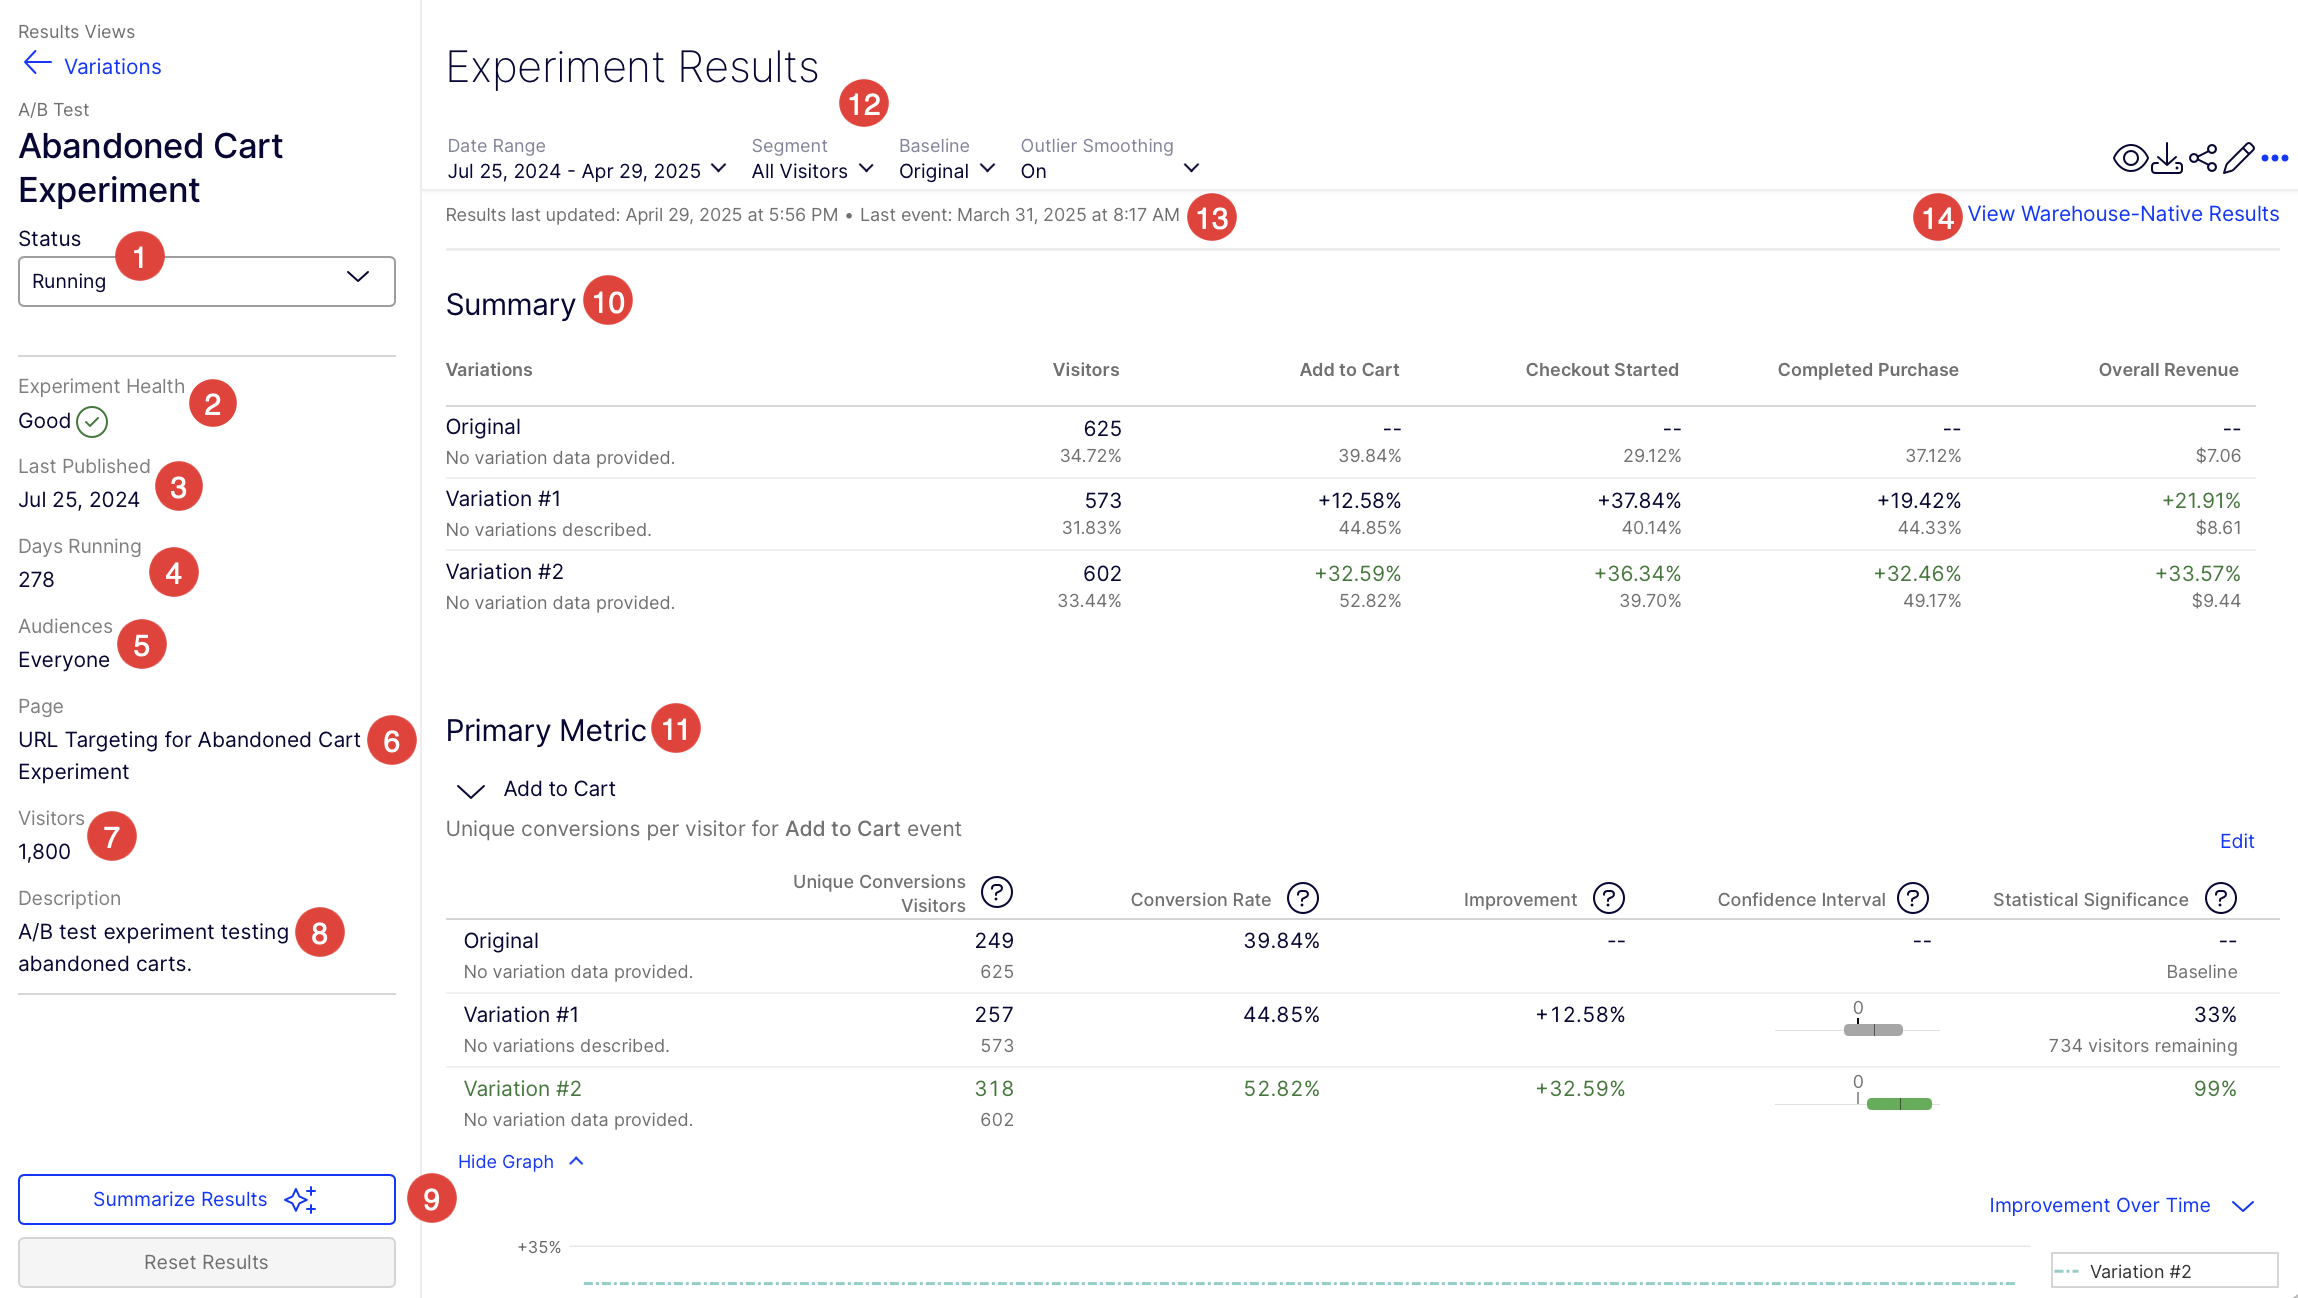
Task: Click the back arrow next to Variations
Action: 37,64
